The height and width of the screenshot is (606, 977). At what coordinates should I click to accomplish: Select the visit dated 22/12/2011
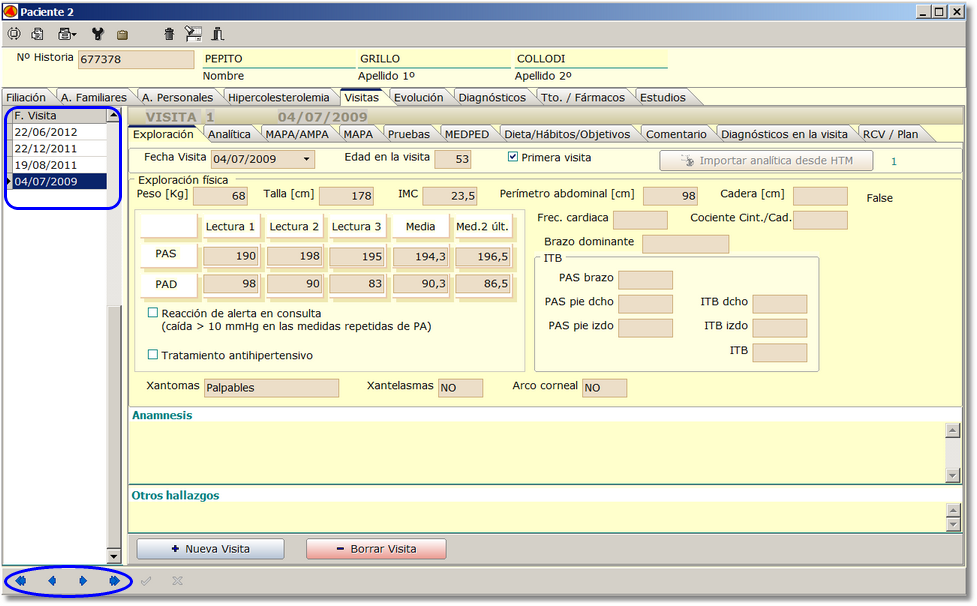click(60, 148)
